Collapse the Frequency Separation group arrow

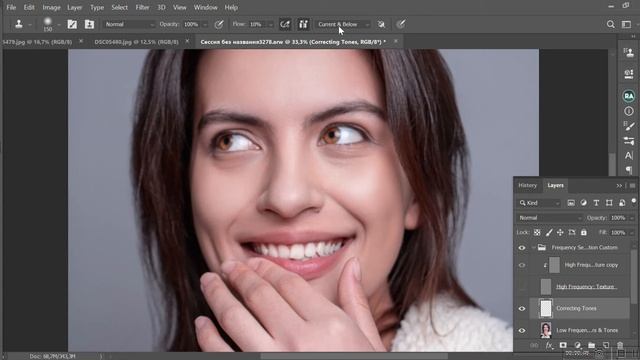[533, 248]
